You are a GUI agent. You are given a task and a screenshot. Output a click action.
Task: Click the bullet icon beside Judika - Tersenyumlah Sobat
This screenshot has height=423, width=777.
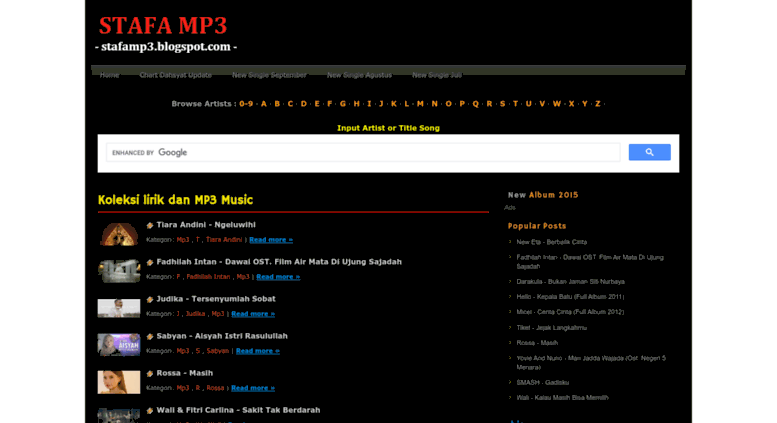(x=150, y=300)
